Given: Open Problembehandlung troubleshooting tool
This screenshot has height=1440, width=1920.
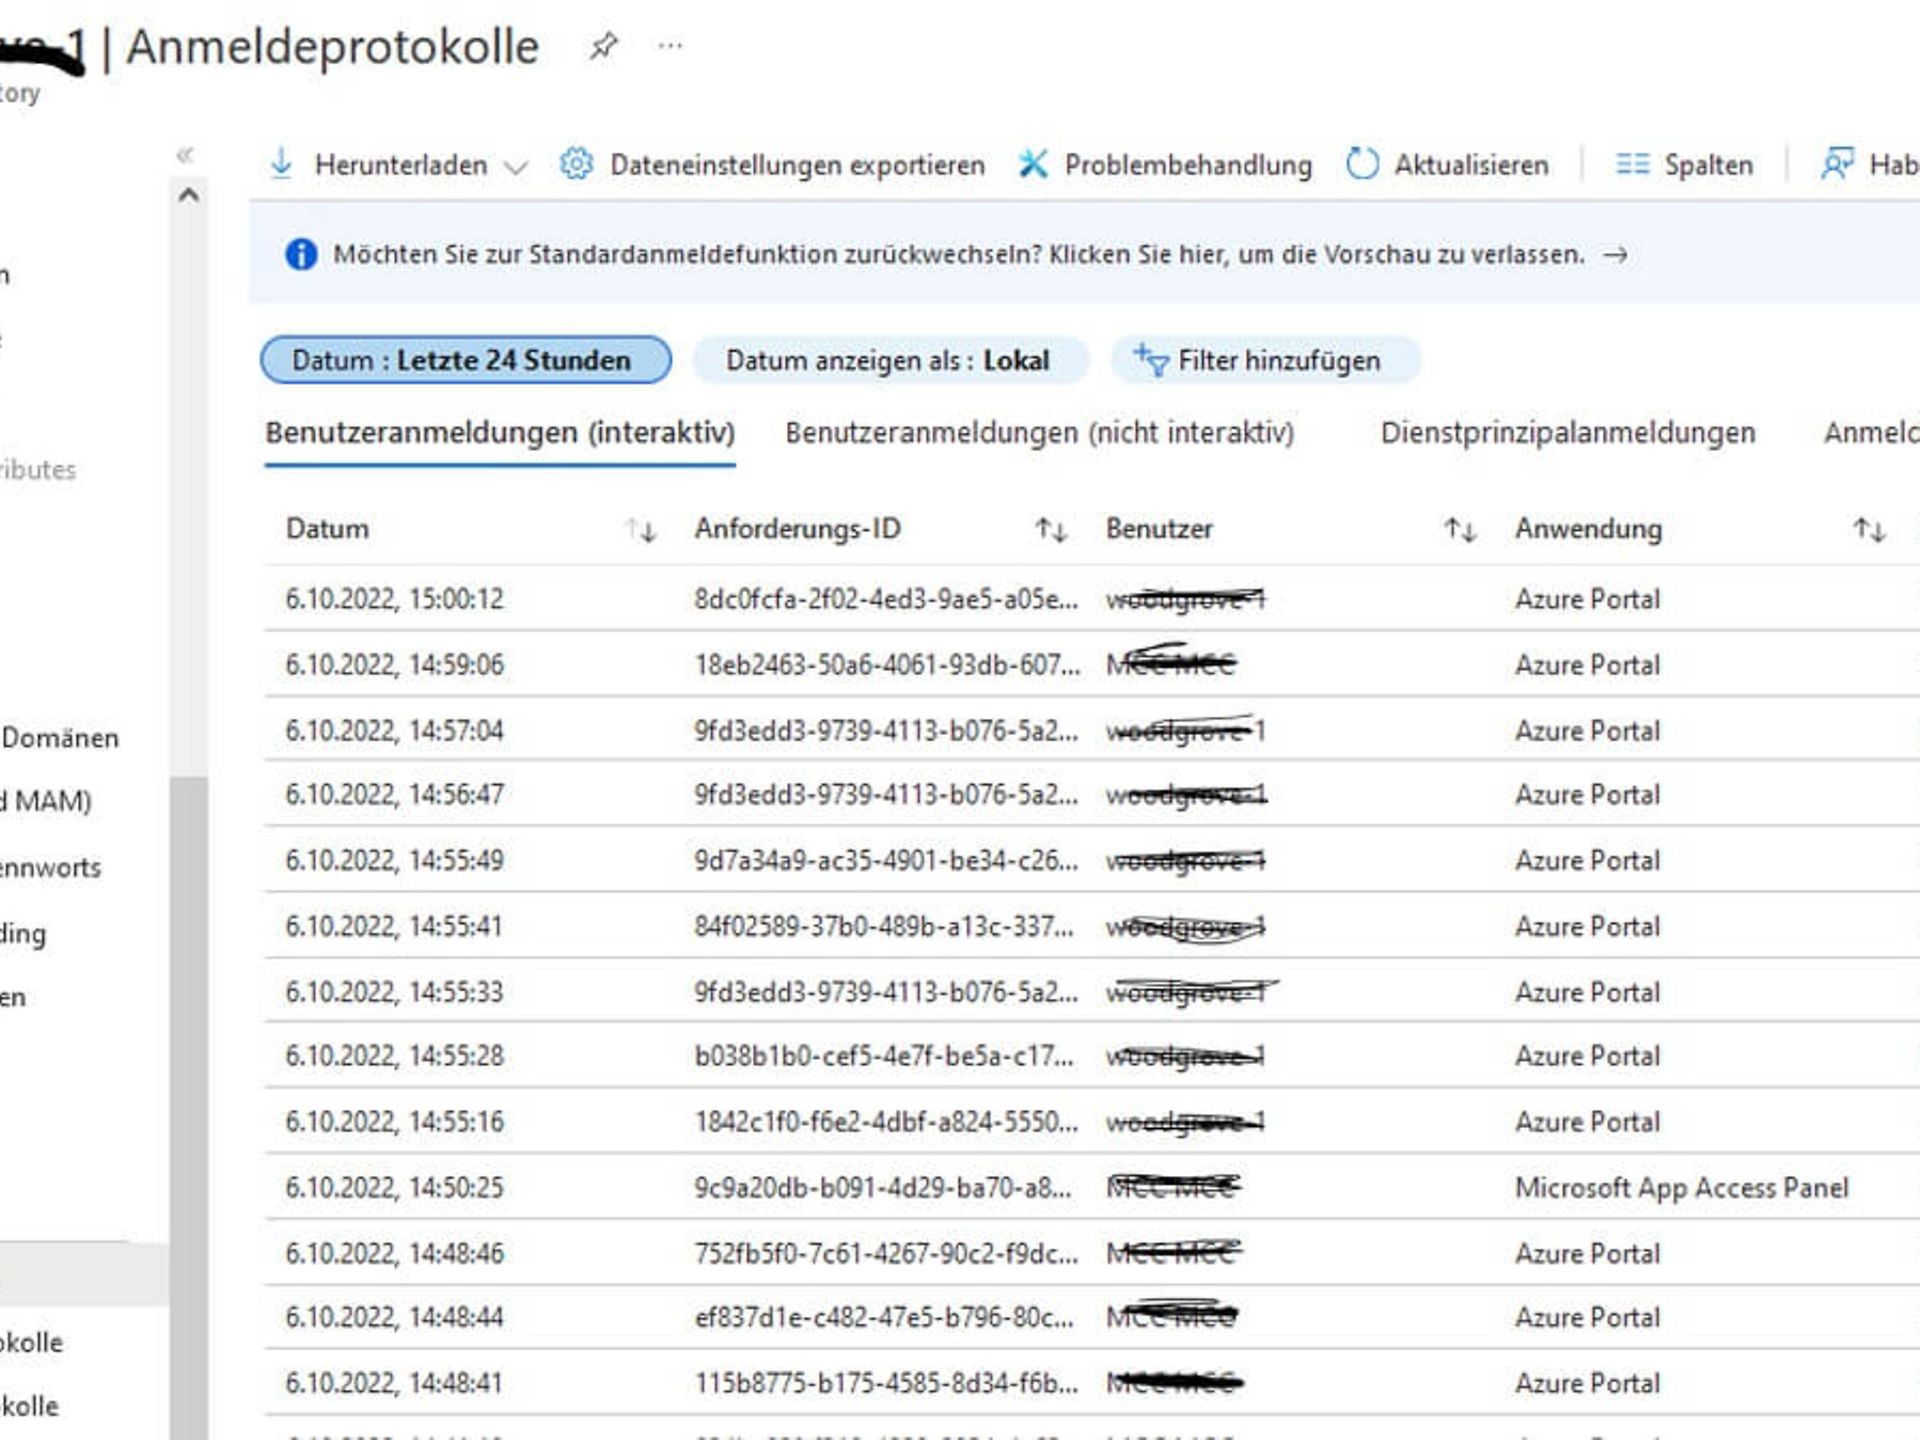Looking at the screenshot, I should [1034, 164].
